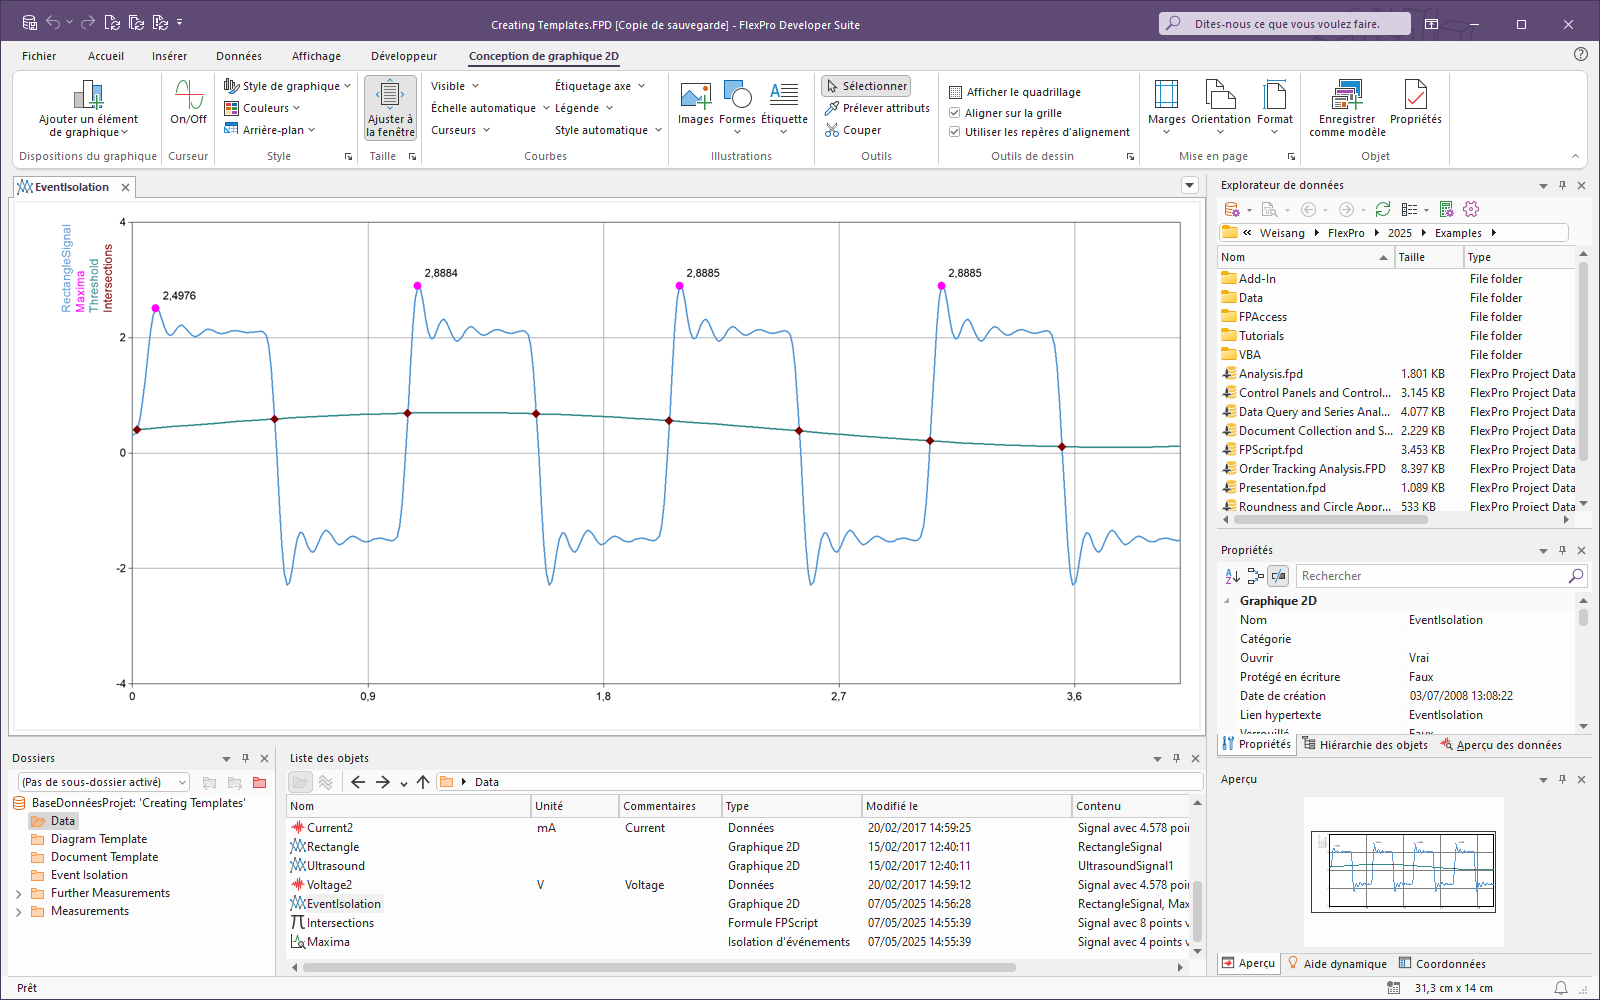Screen dimensions: 1600x1000
Task: Click the Prélever attributs button
Action: (877, 108)
